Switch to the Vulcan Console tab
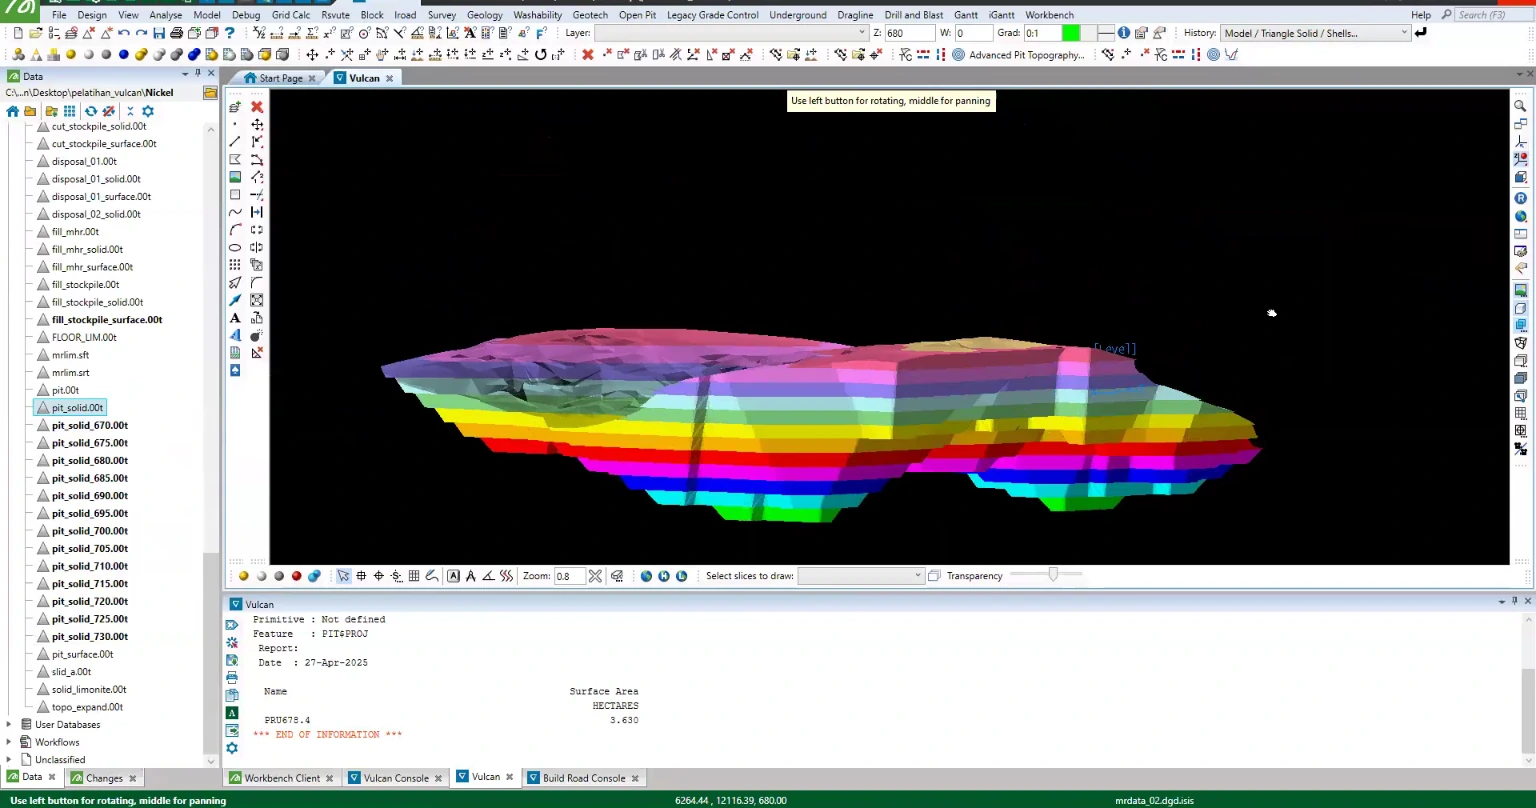 396,778
